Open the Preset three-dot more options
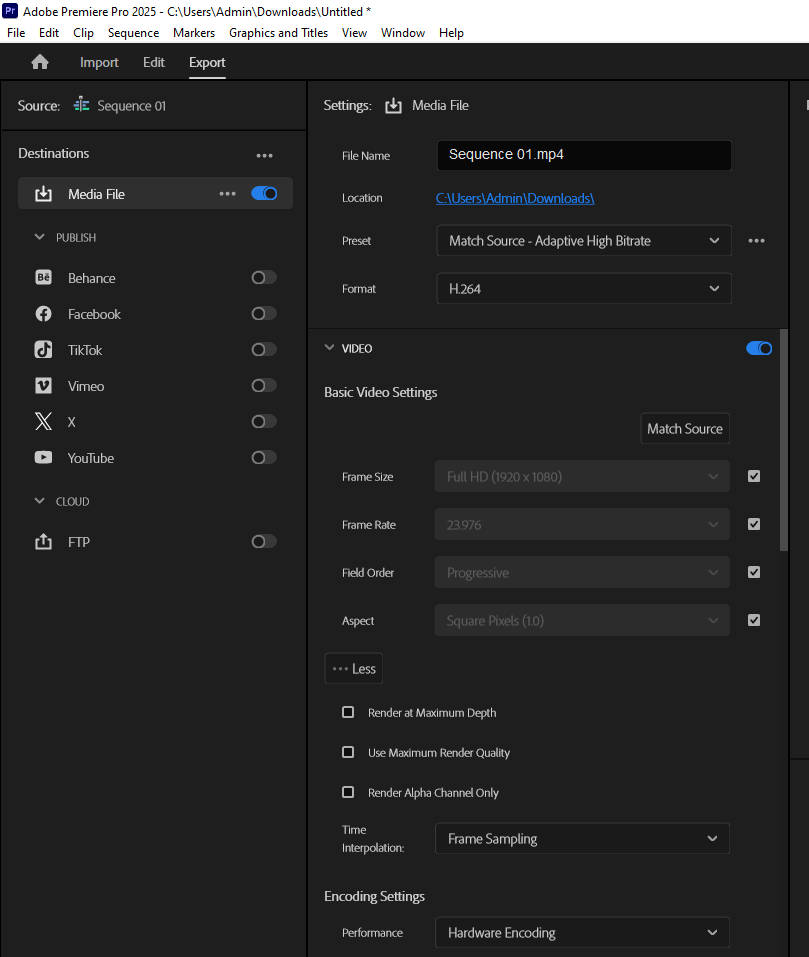Viewport: 809px width, 957px height. 757,240
